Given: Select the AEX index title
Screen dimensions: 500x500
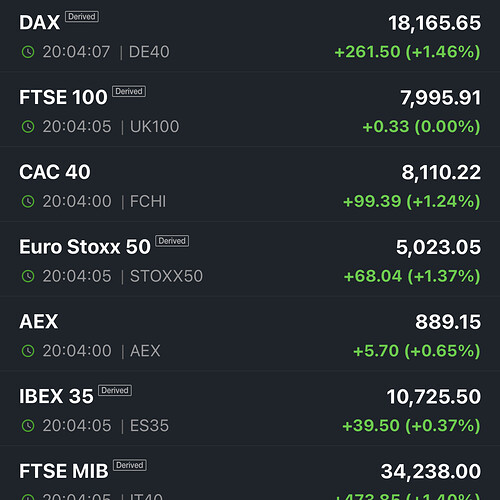Looking at the screenshot, I should pos(39,322).
